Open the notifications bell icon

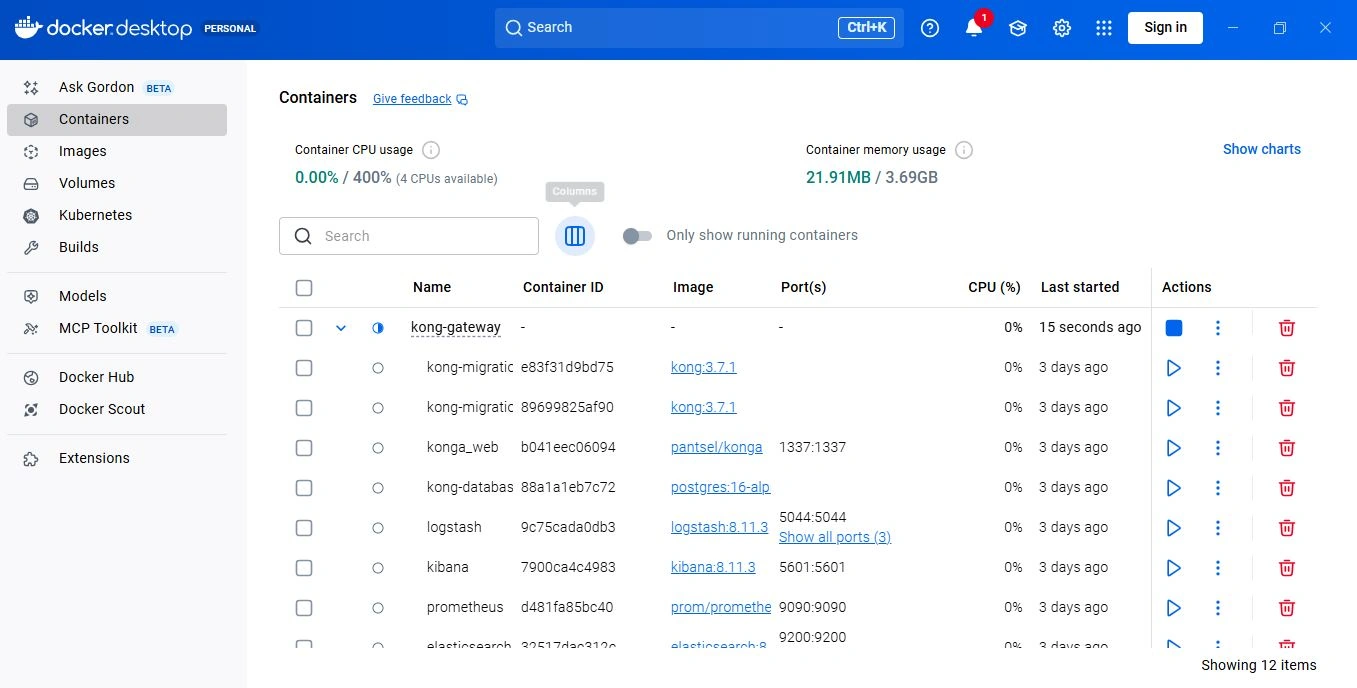coord(974,28)
